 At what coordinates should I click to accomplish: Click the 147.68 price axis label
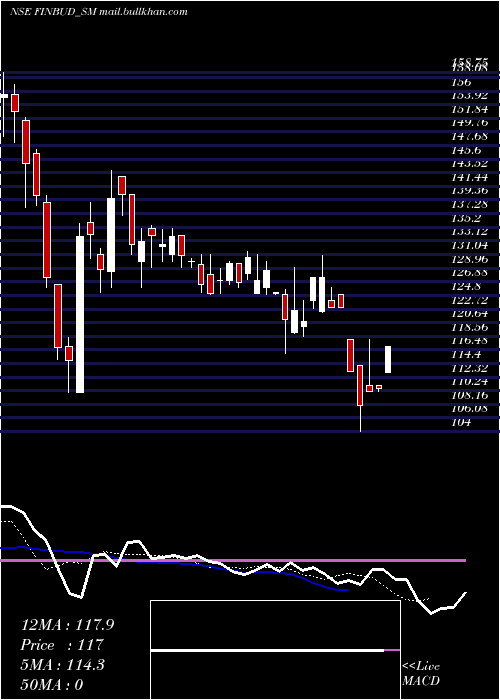469,136
